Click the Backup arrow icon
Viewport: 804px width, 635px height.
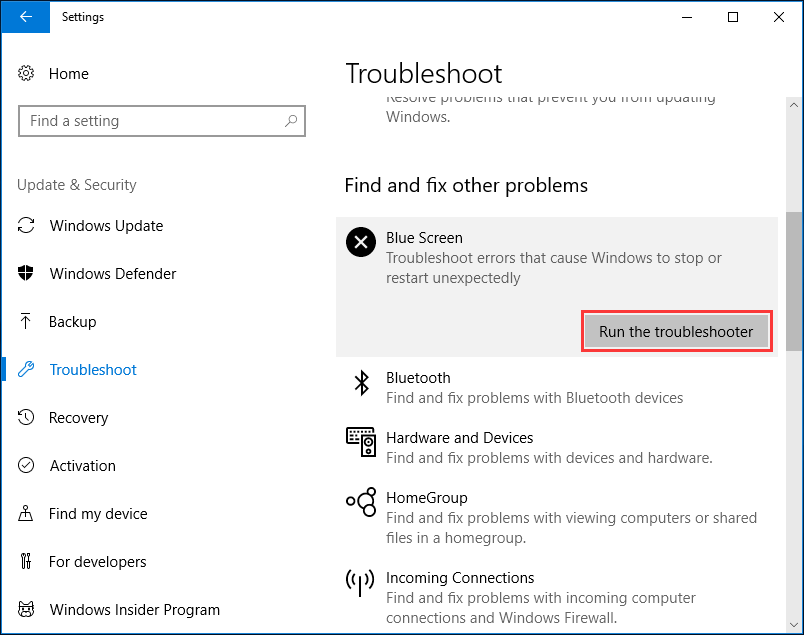pyautogui.click(x=26, y=321)
